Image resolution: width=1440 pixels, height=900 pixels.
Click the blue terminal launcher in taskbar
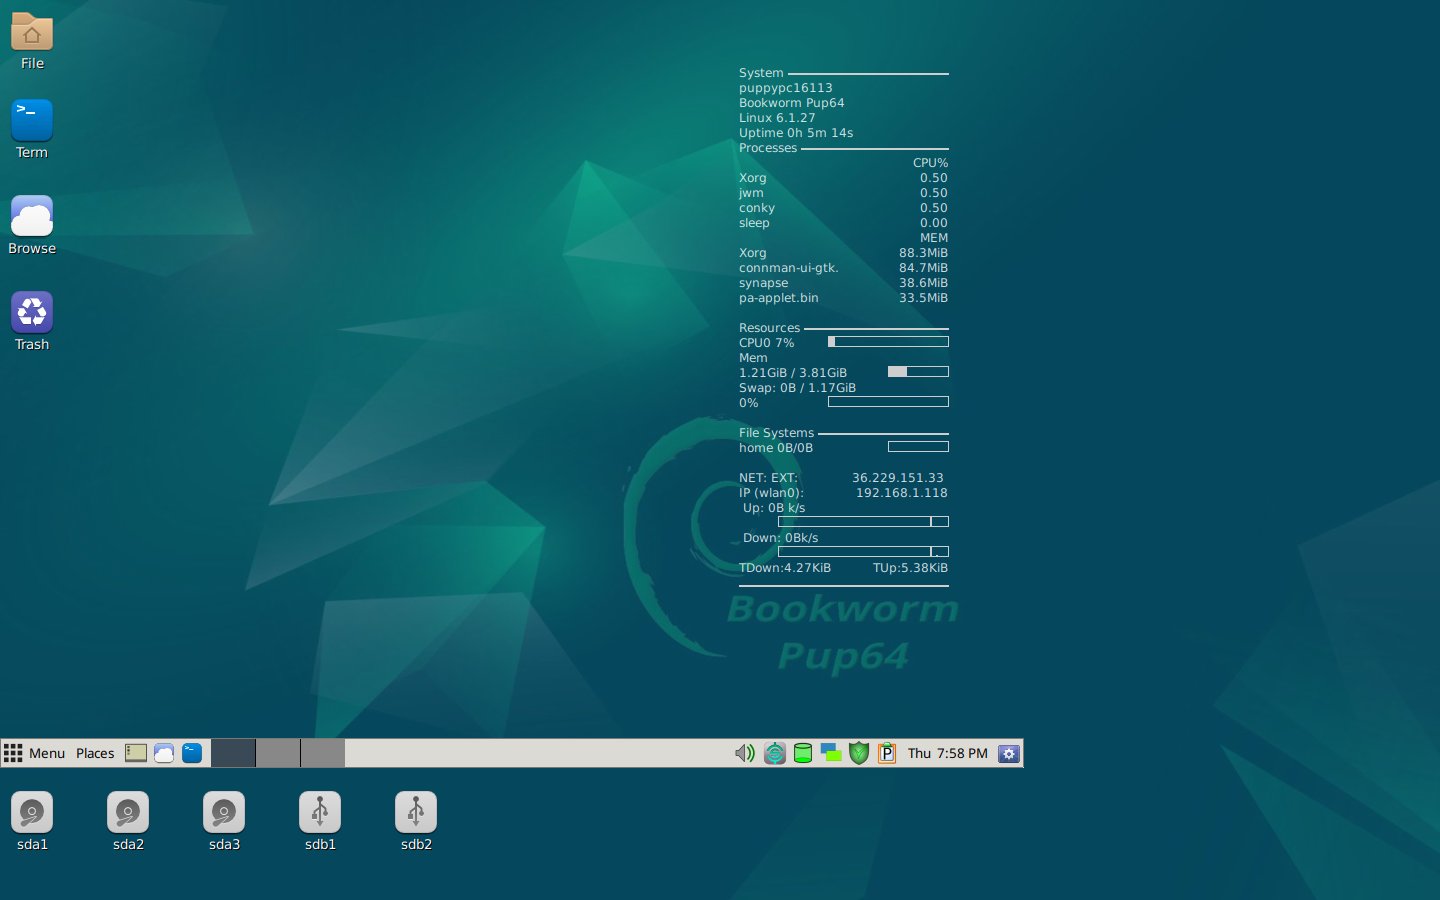192,753
